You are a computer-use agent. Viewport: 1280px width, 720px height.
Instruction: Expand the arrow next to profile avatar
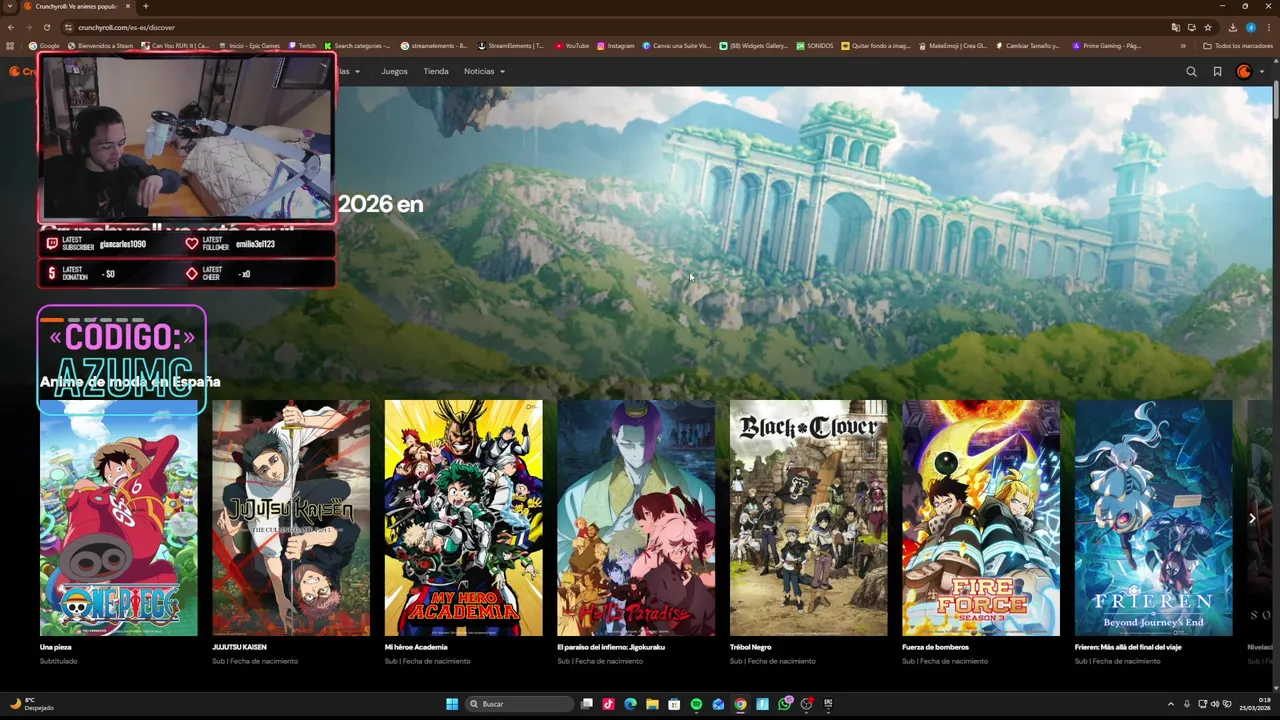click(x=1262, y=72)
